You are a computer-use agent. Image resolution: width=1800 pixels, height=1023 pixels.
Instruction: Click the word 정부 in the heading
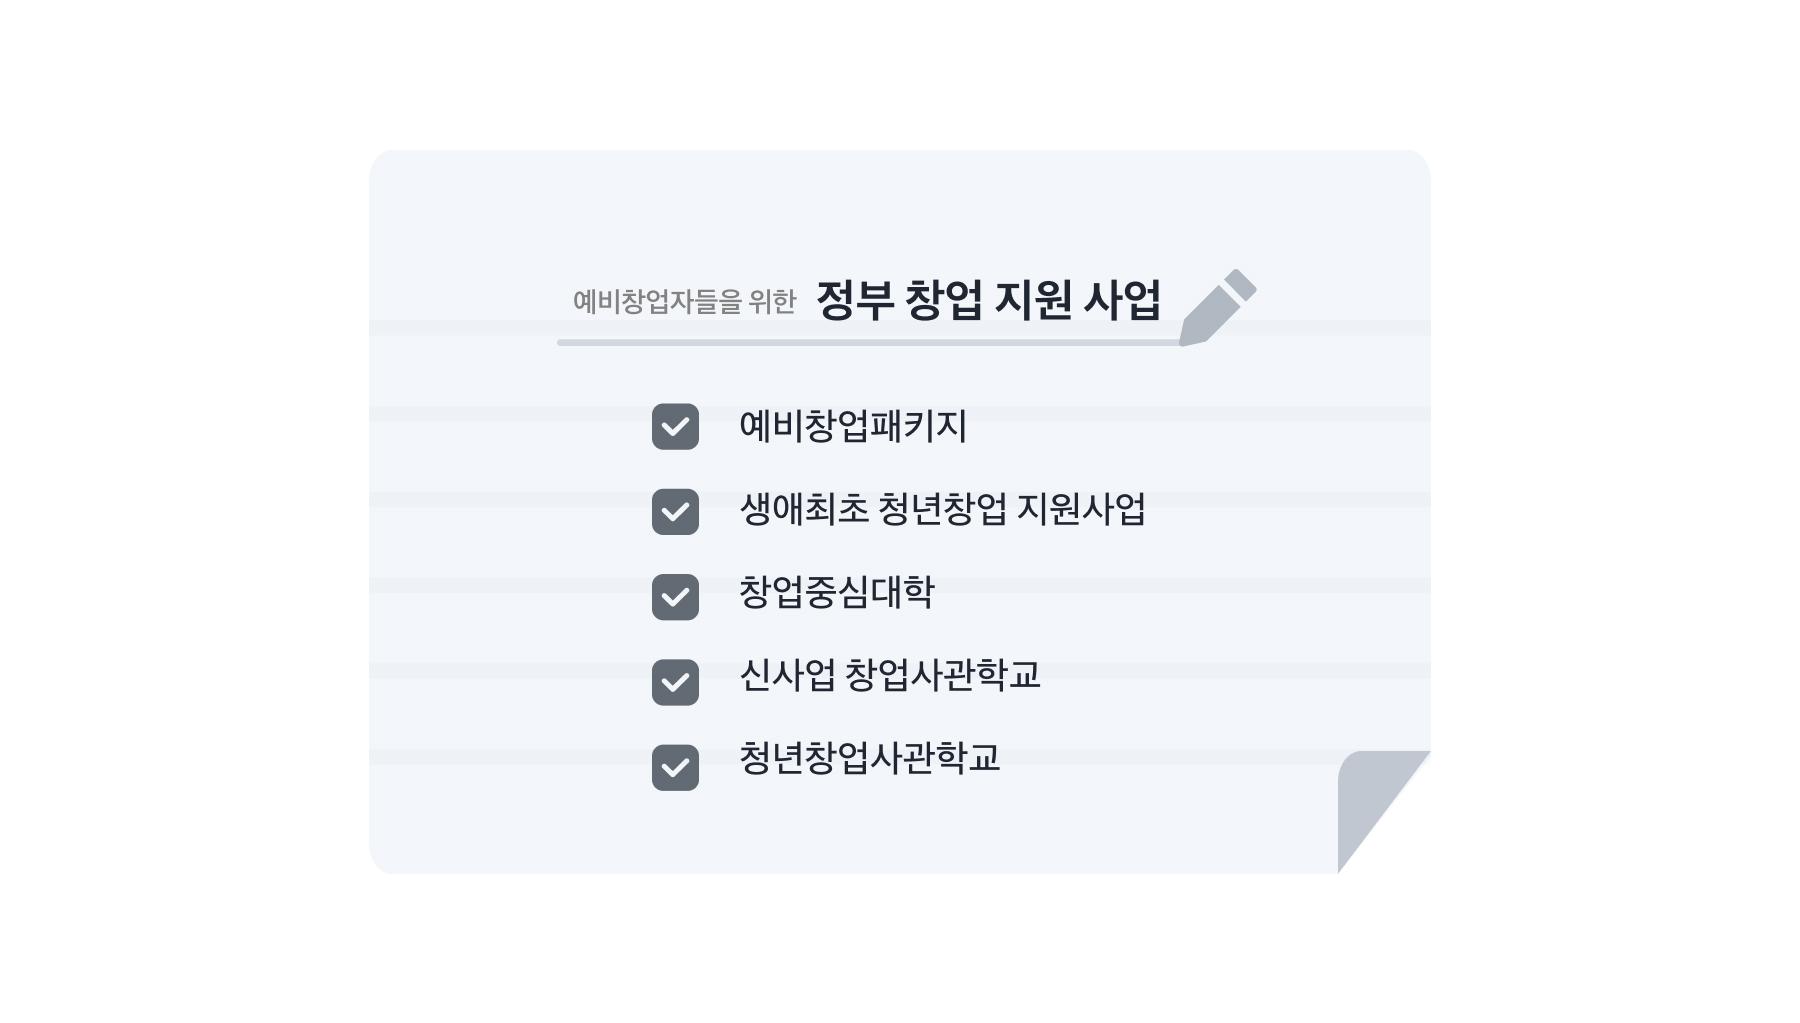(x=854, y=300)
